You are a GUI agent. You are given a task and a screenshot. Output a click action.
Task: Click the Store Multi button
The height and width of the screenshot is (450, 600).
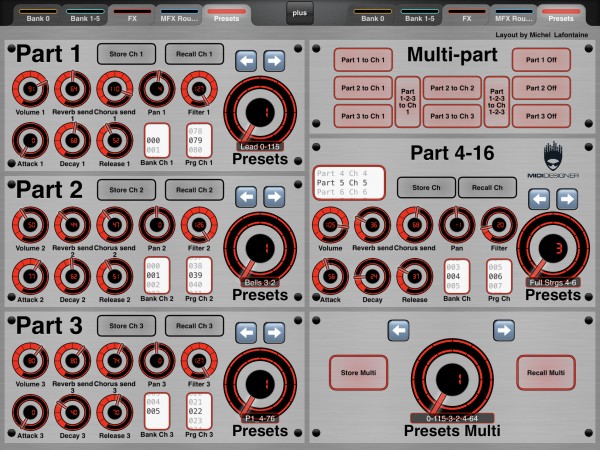(x=358, y=373)
